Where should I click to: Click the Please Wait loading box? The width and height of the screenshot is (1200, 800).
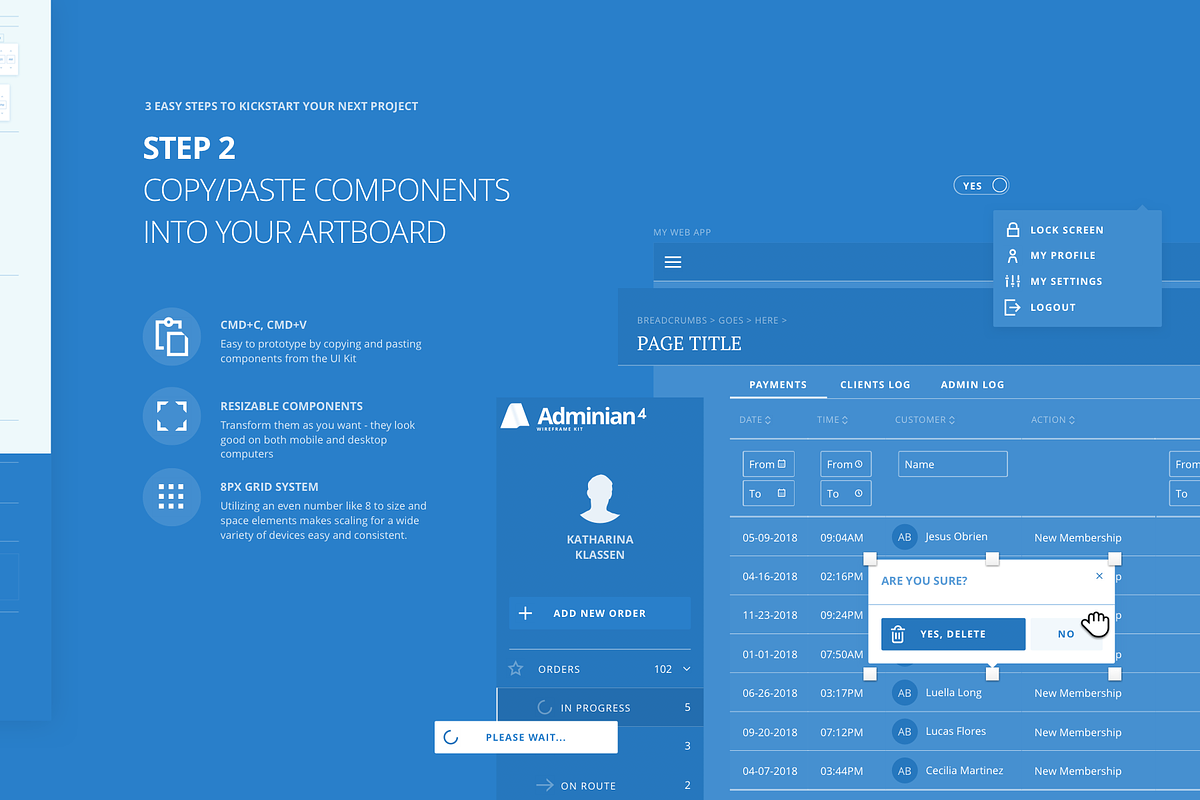coord(526,737)
